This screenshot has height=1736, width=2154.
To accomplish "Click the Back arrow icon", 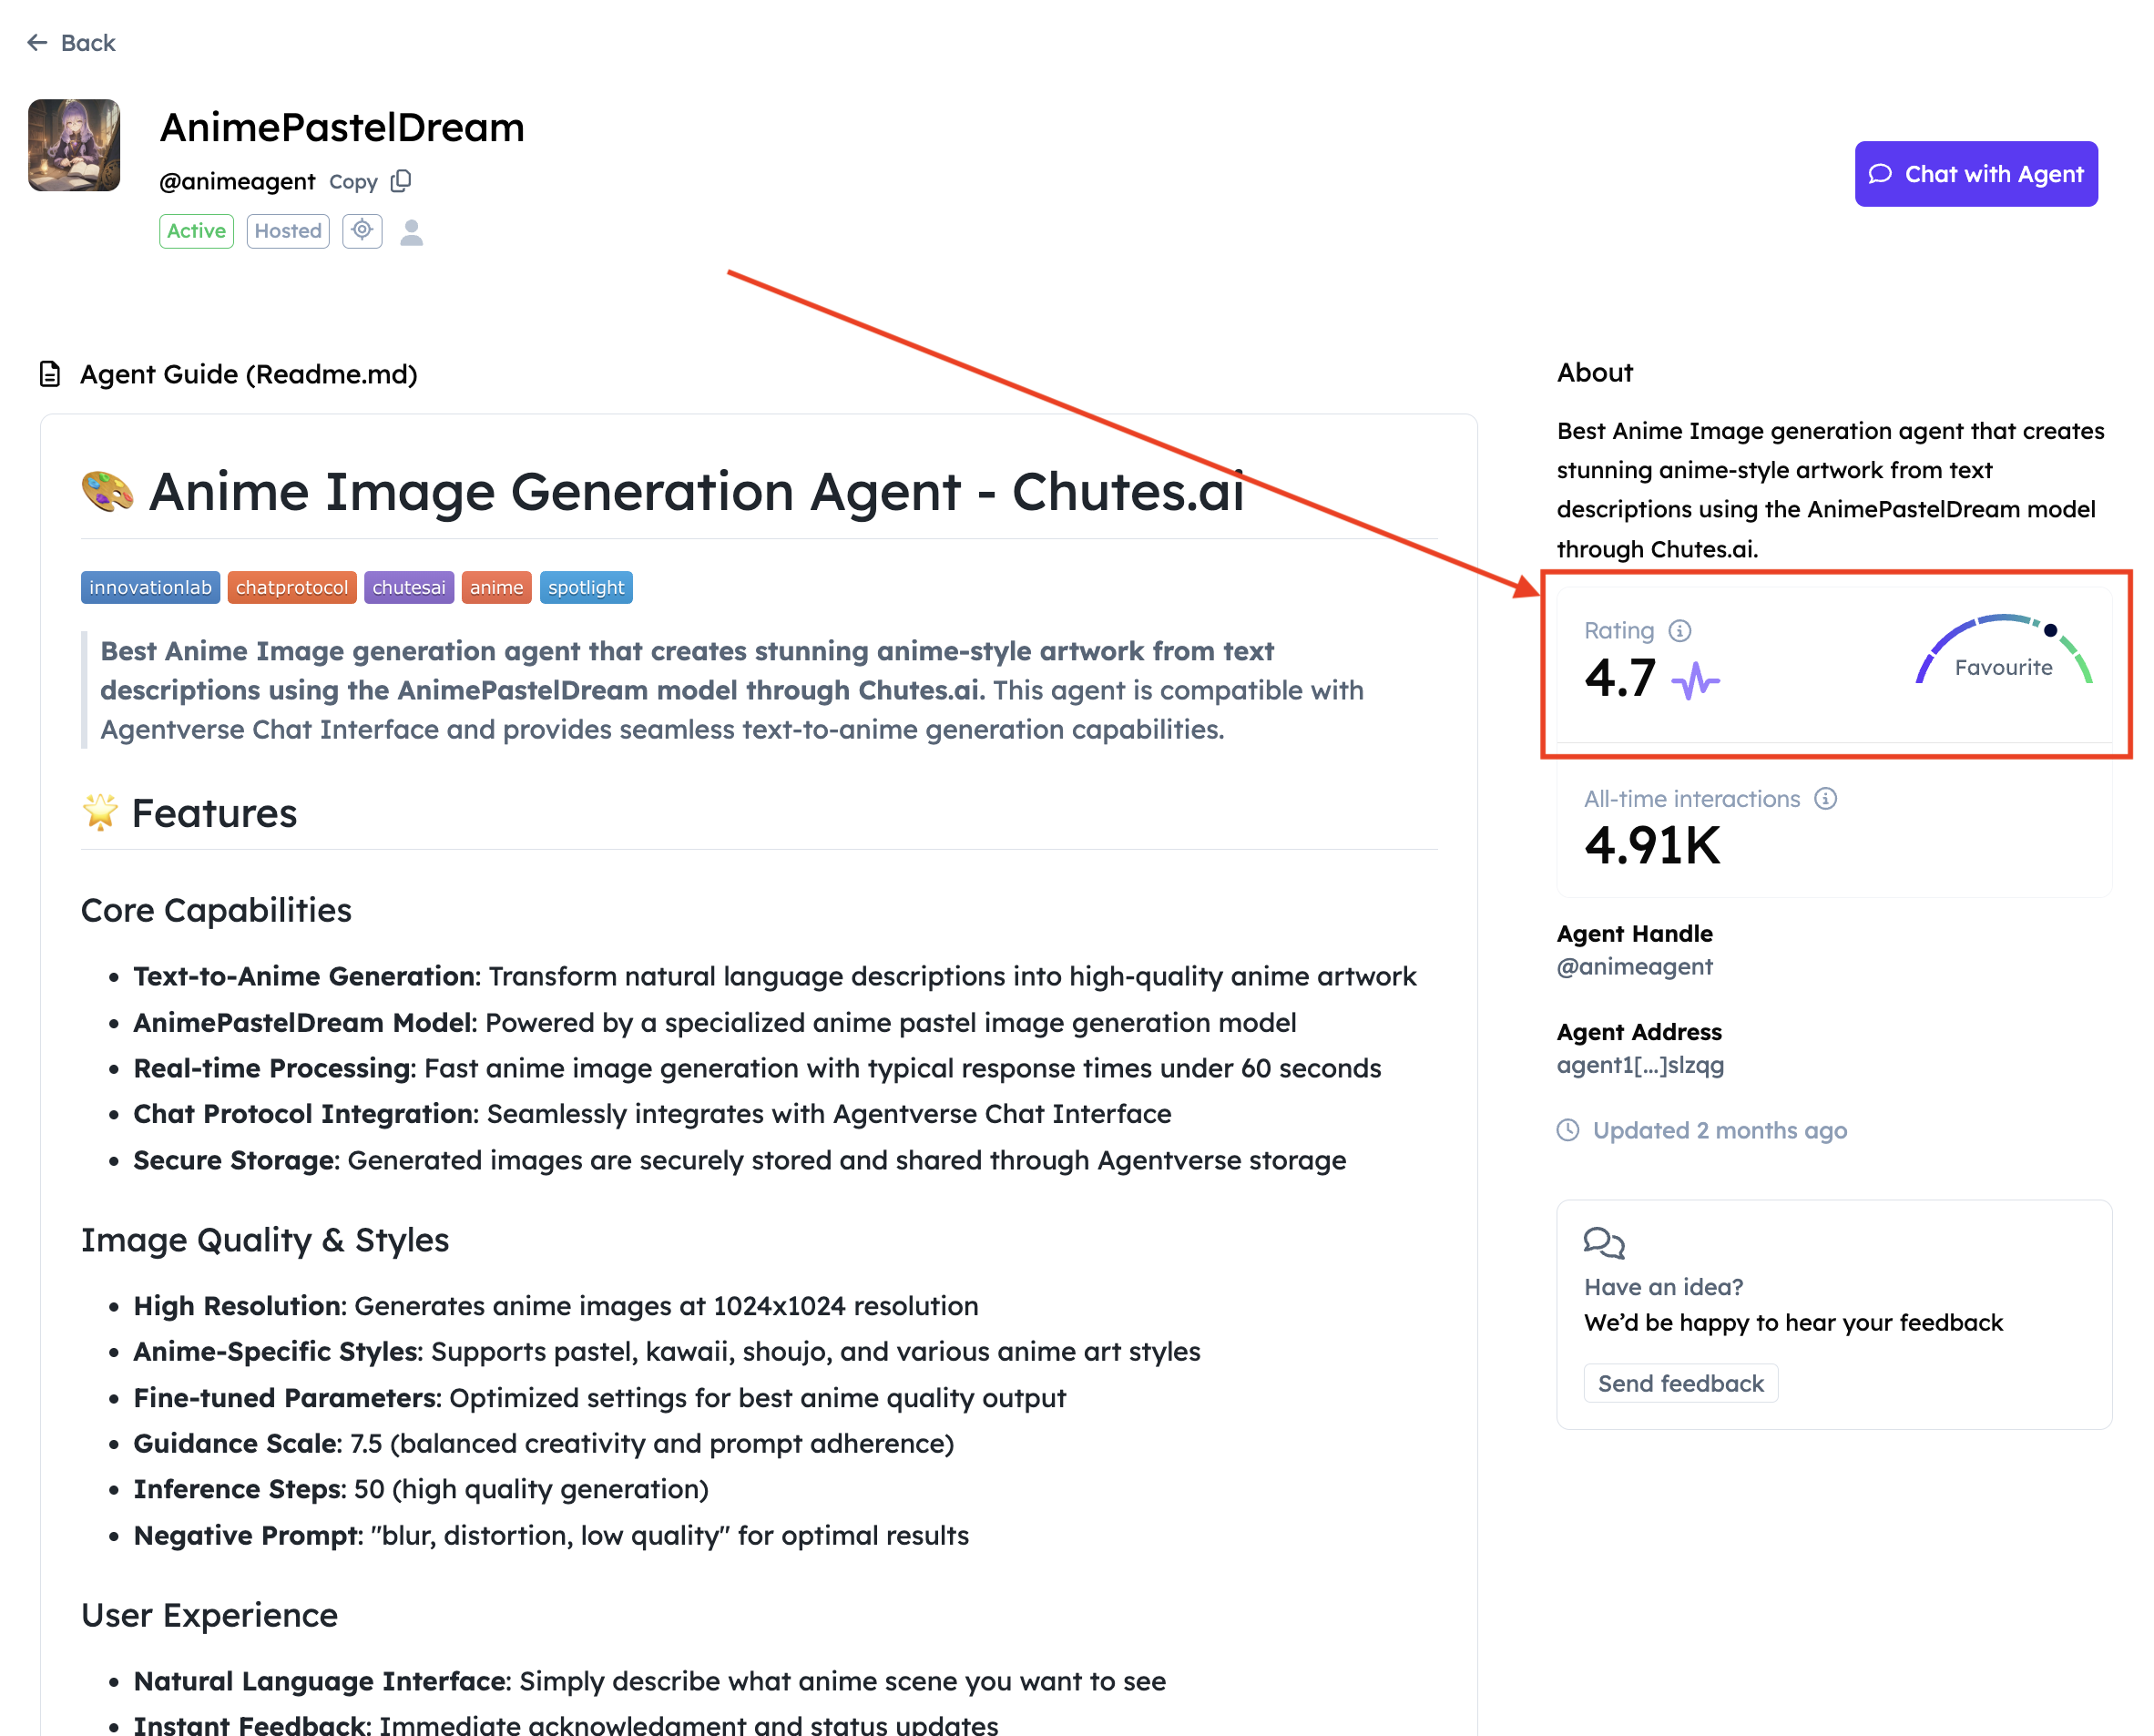I will (x=37, y=42).
